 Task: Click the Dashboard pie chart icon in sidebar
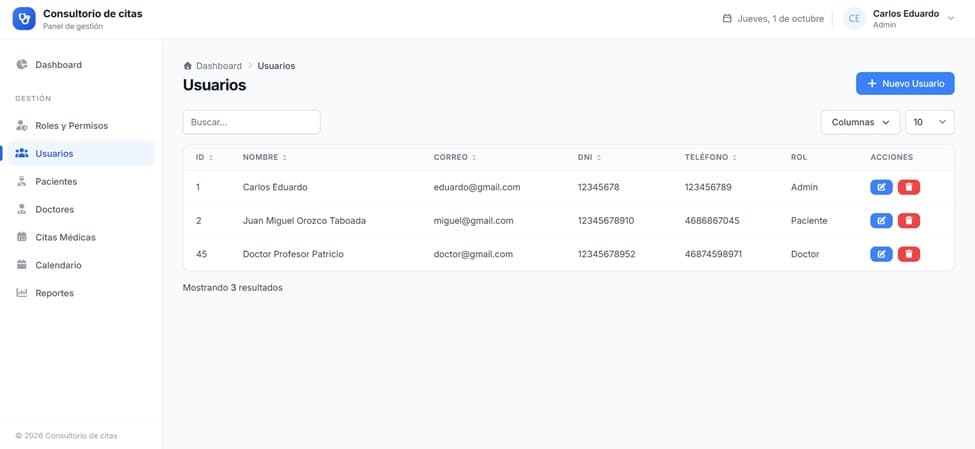click(22, 65)
